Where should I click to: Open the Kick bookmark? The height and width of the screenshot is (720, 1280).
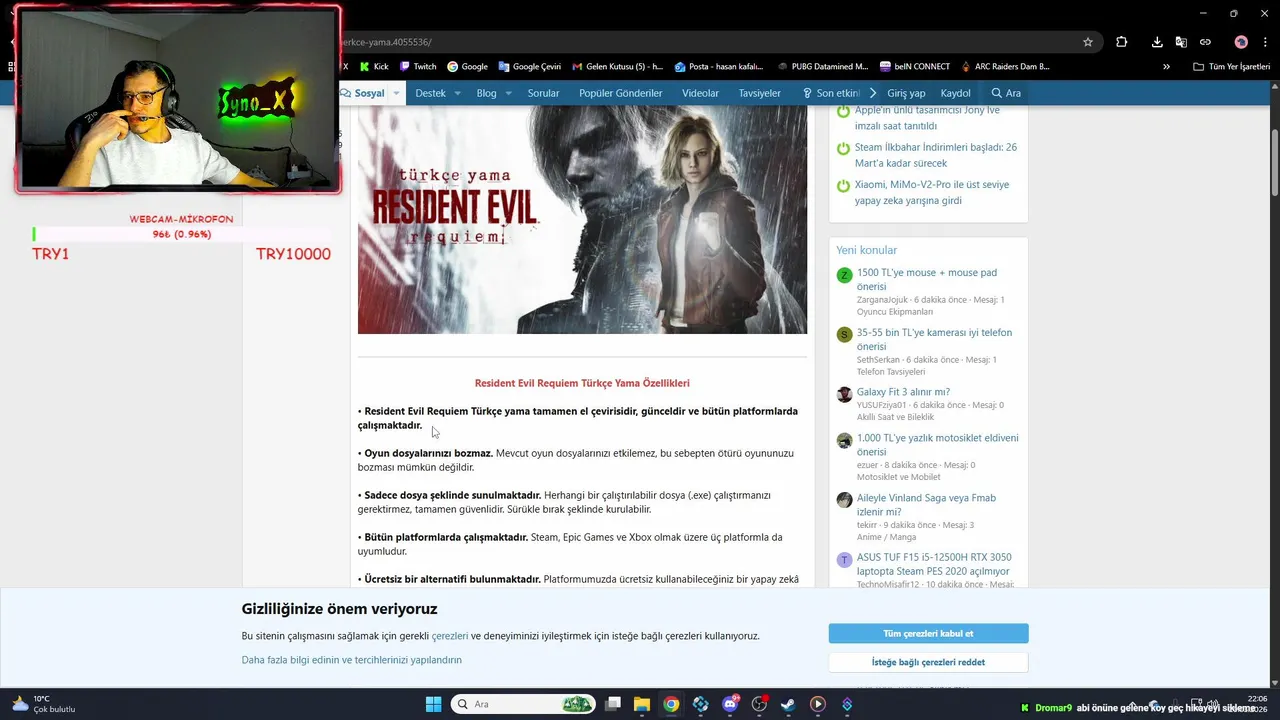374,67
